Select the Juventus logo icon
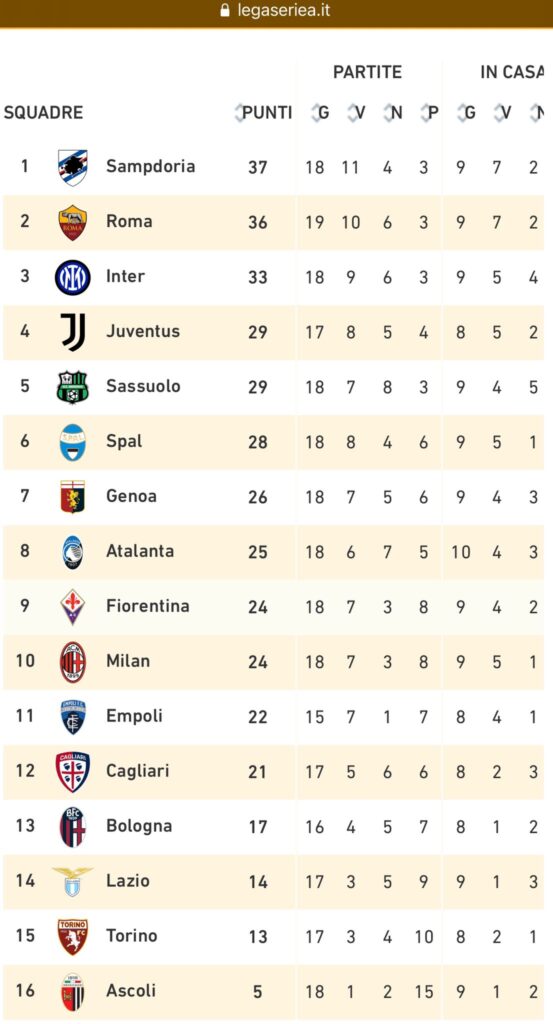The width and height of the screenshot is (553, 1024). [73, 332]
